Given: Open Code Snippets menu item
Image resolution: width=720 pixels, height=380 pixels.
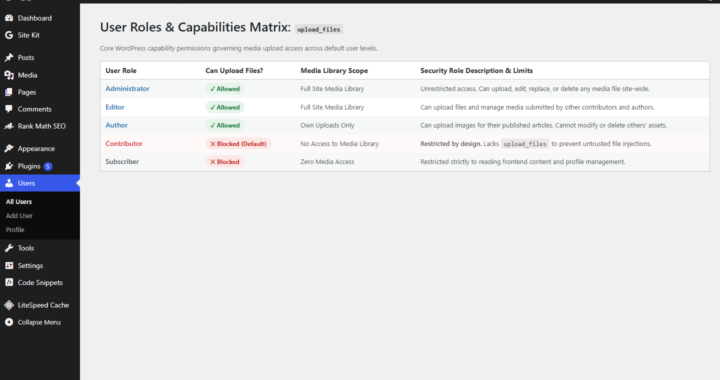Looking at the screenshot, I should [40, 283].
